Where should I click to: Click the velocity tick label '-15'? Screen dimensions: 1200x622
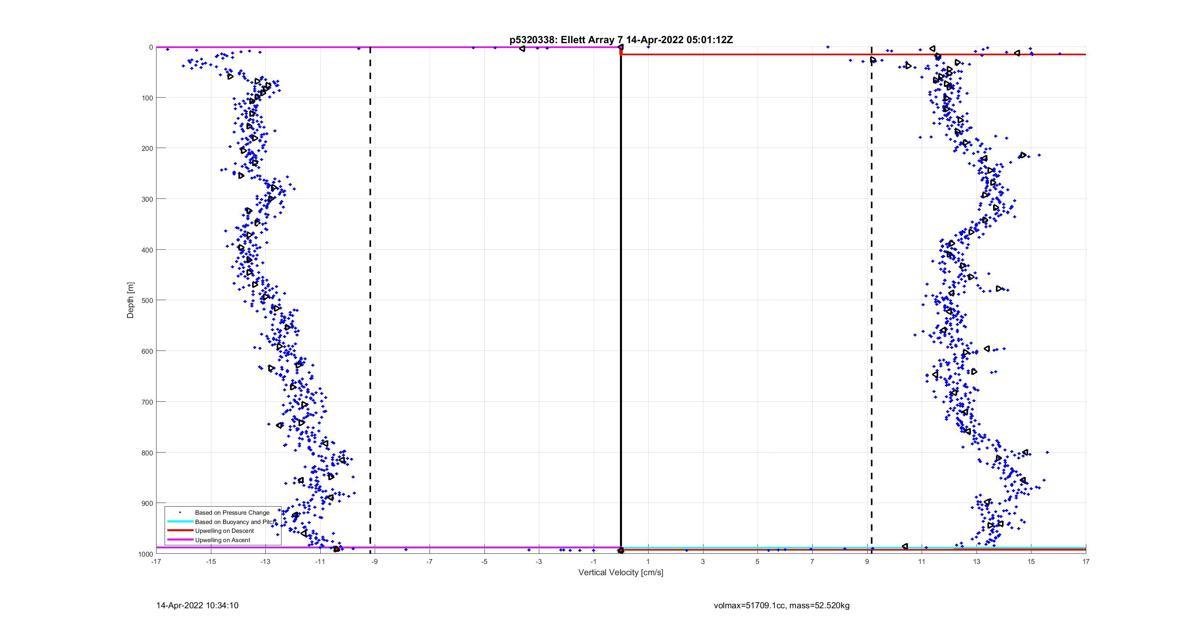click(x=210, y=562)
